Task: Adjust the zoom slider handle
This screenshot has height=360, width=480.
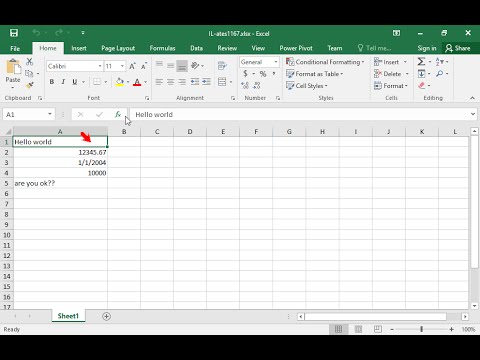Action: 422,329
